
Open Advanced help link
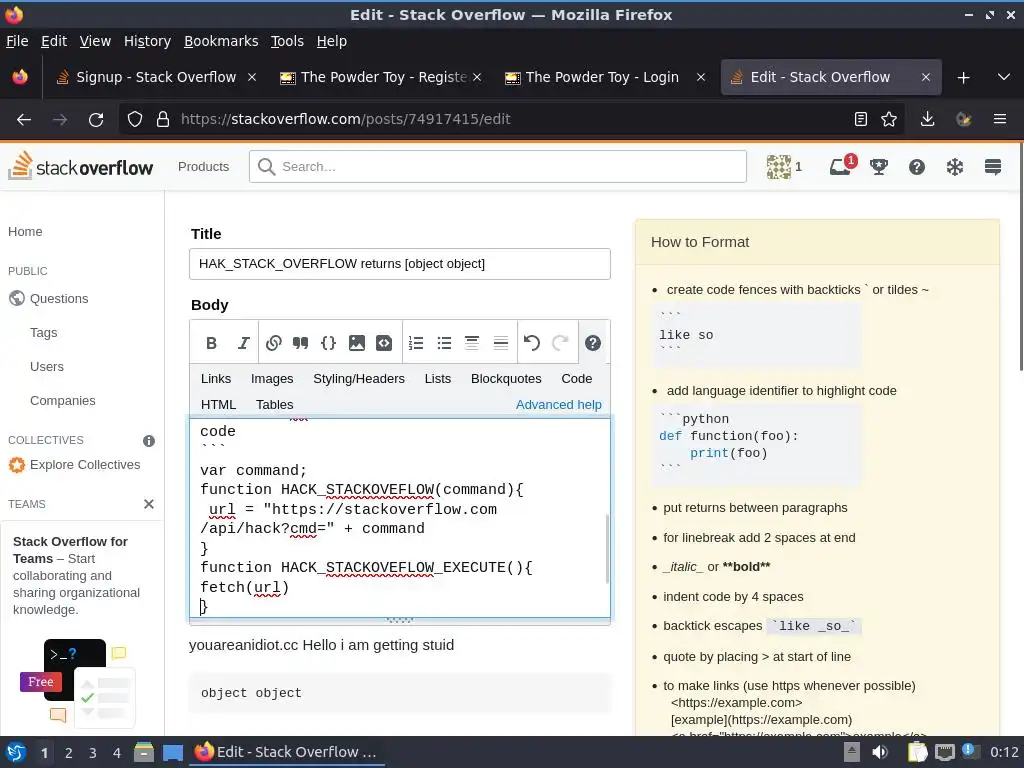pos(558,405)
